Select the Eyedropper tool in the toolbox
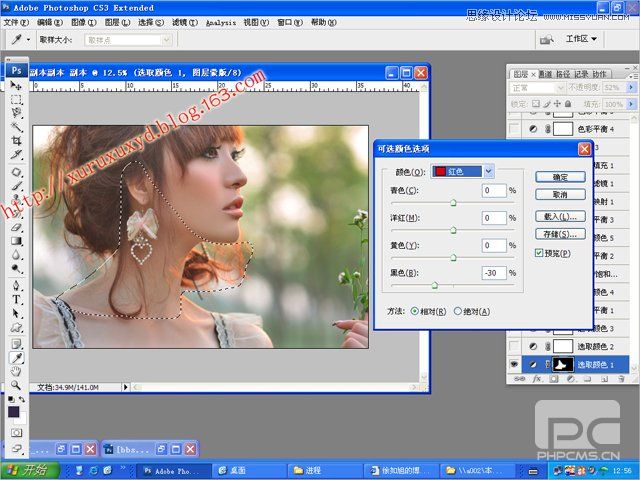This screenshot has width=640, height=480. (x=16, y=358)
